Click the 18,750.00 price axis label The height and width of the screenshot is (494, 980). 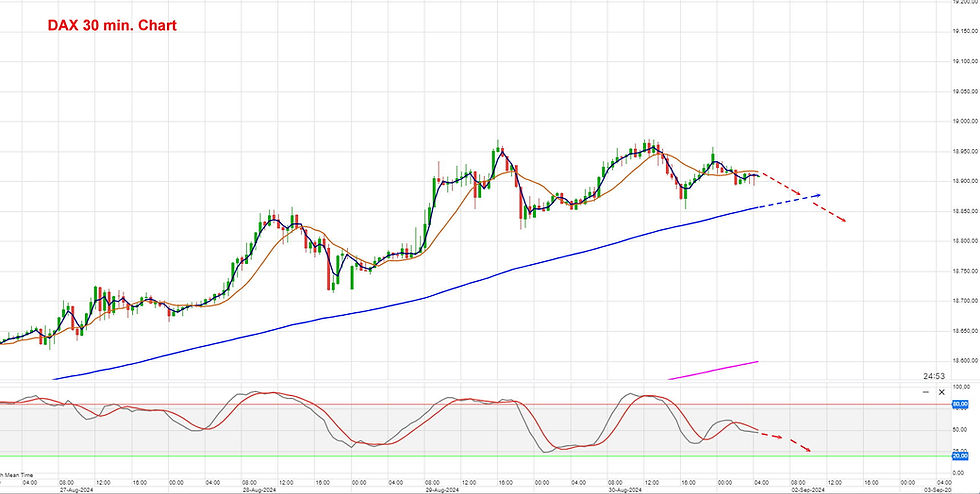[964, 271]
